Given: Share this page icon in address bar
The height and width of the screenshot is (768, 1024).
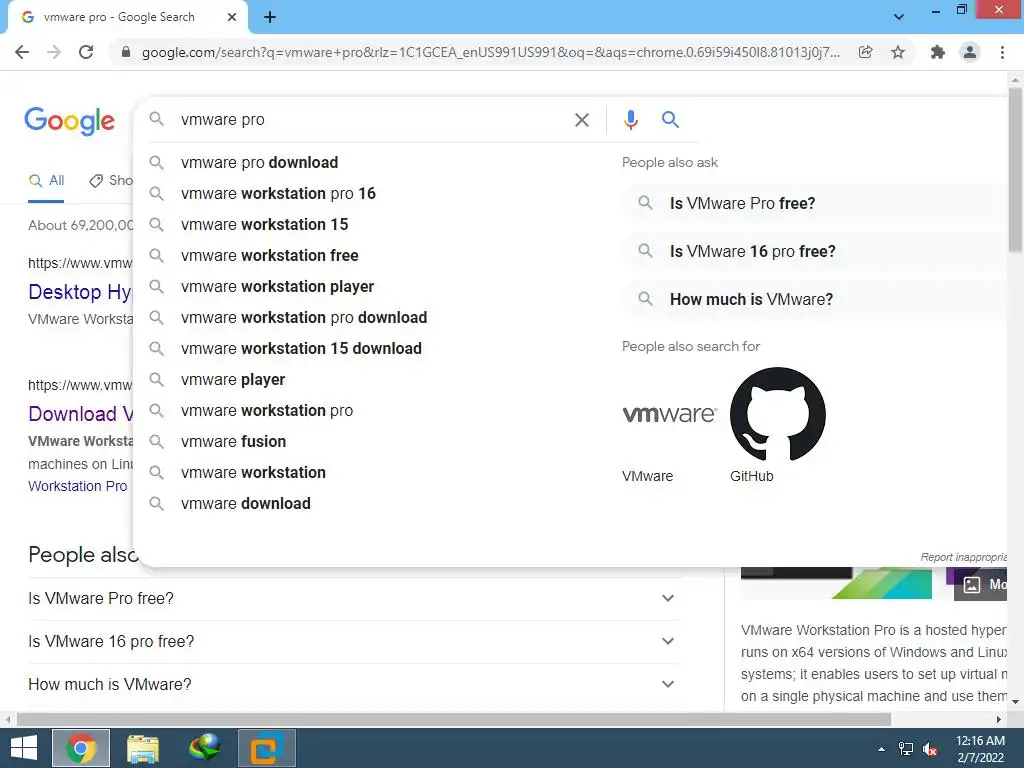Looking at the screenshot, I should [865, 52].
